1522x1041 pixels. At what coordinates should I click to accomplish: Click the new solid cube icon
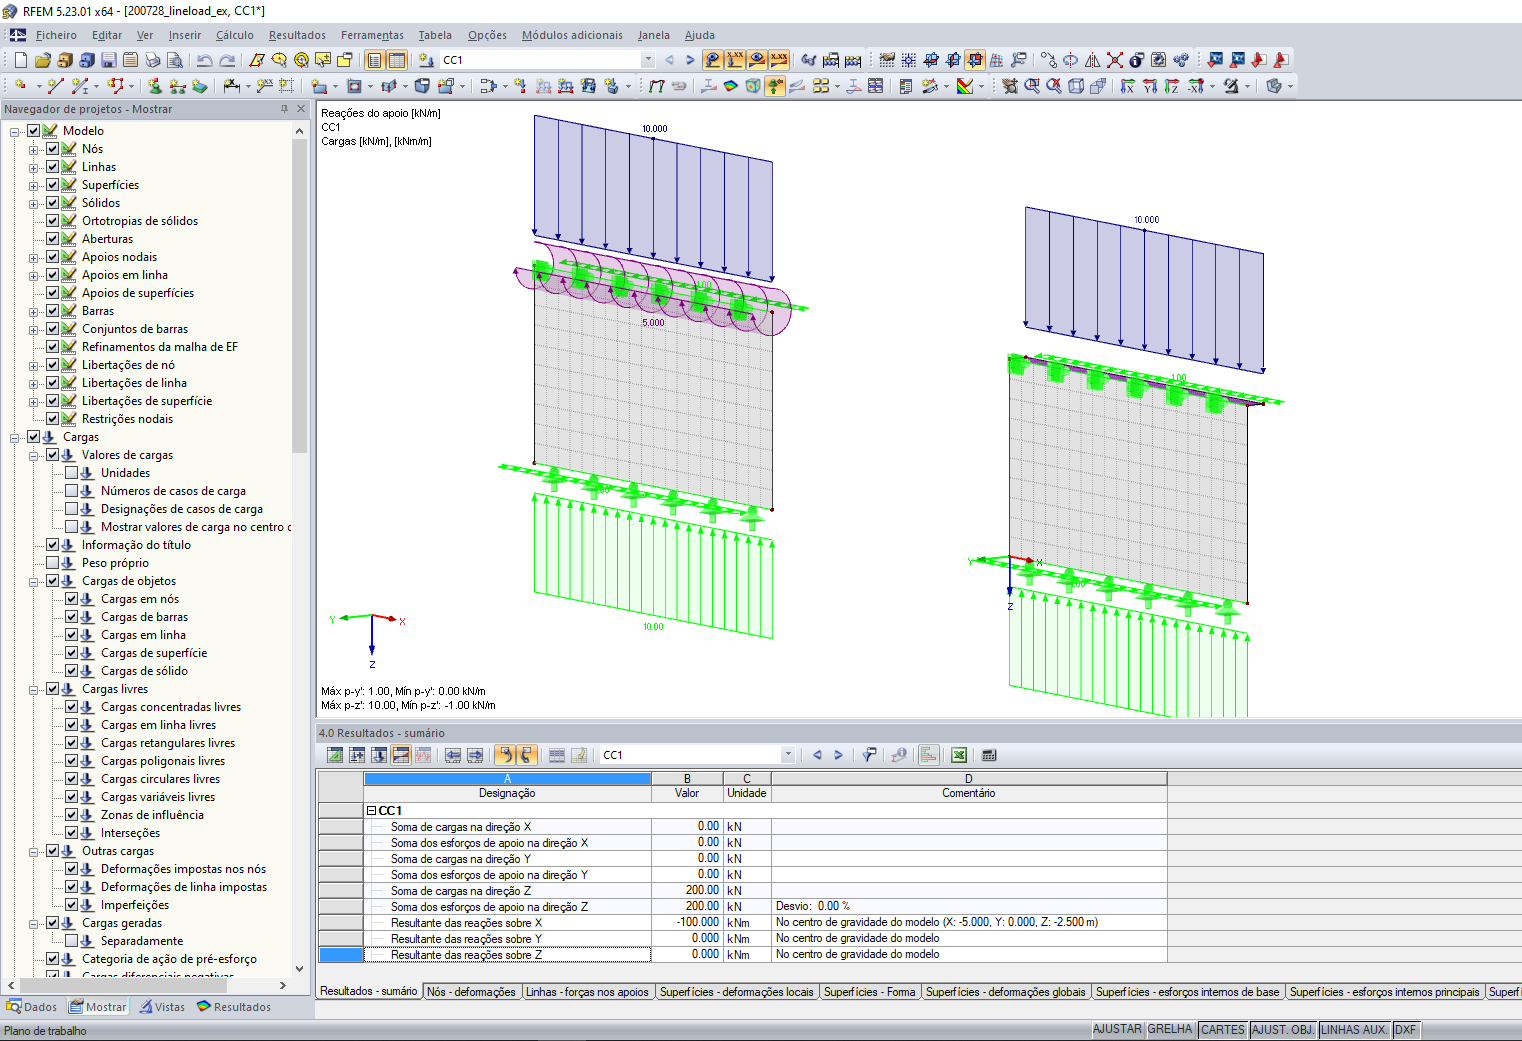click(x=422, y=86)
